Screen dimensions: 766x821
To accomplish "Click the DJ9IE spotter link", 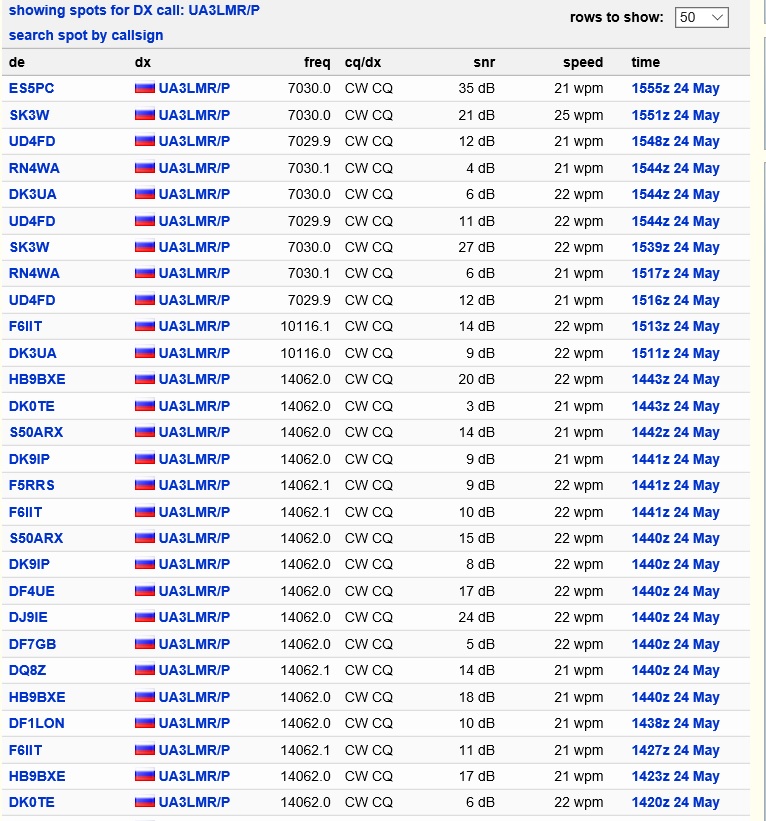I will tap(28, 617).
